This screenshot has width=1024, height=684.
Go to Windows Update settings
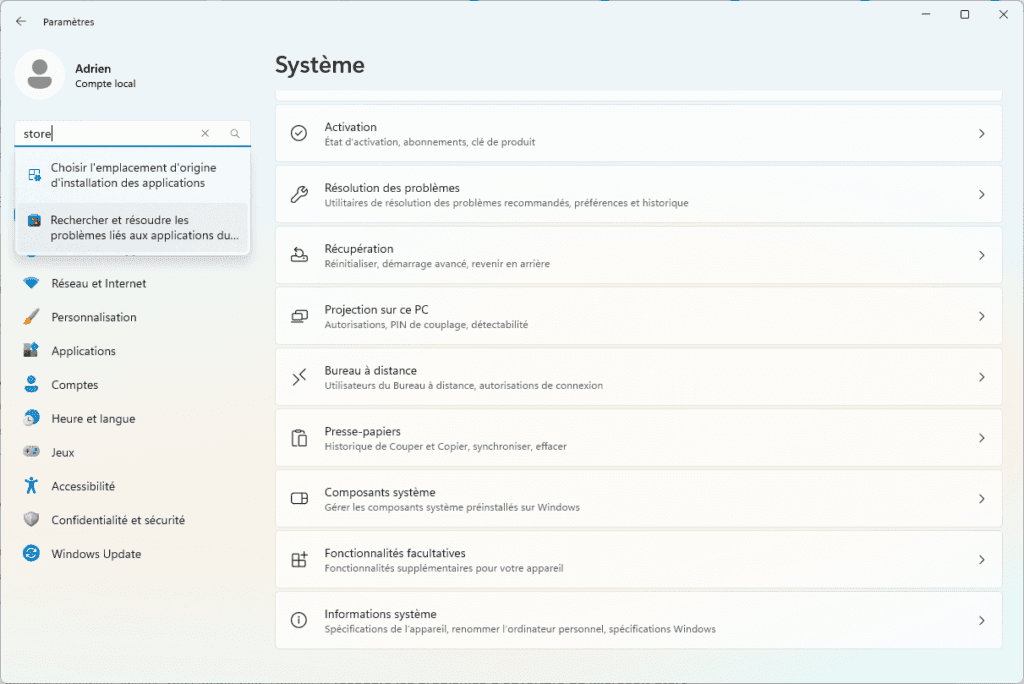(133, 553)
